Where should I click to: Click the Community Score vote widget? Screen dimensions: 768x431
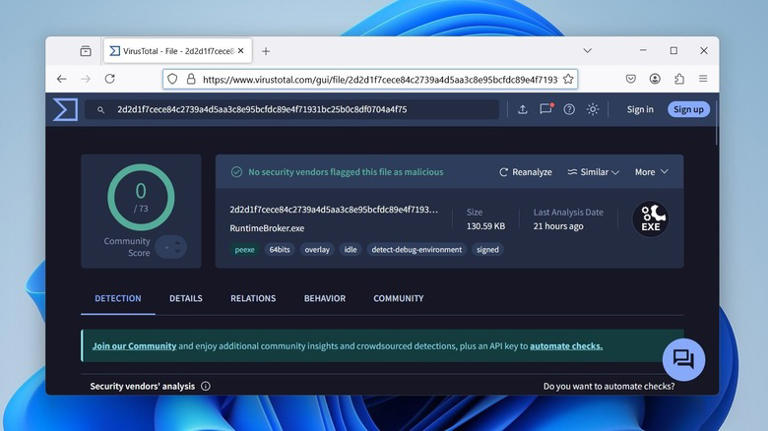(x=171, y=246)
